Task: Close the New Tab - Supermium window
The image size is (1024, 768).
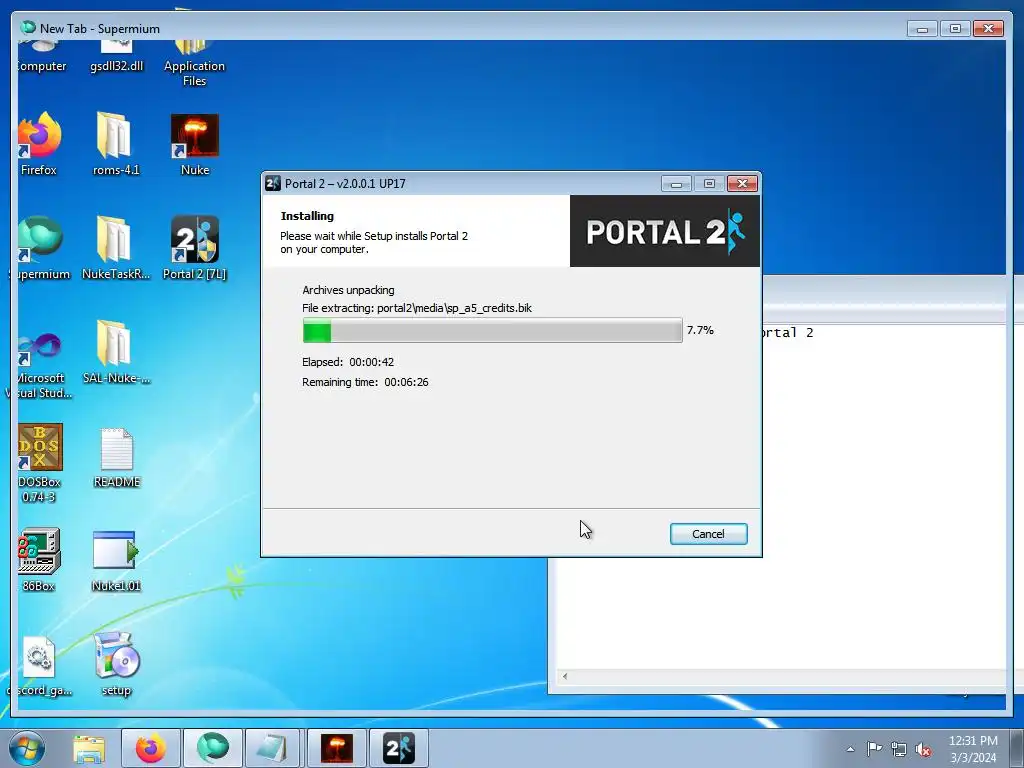Action: point(988,29)
